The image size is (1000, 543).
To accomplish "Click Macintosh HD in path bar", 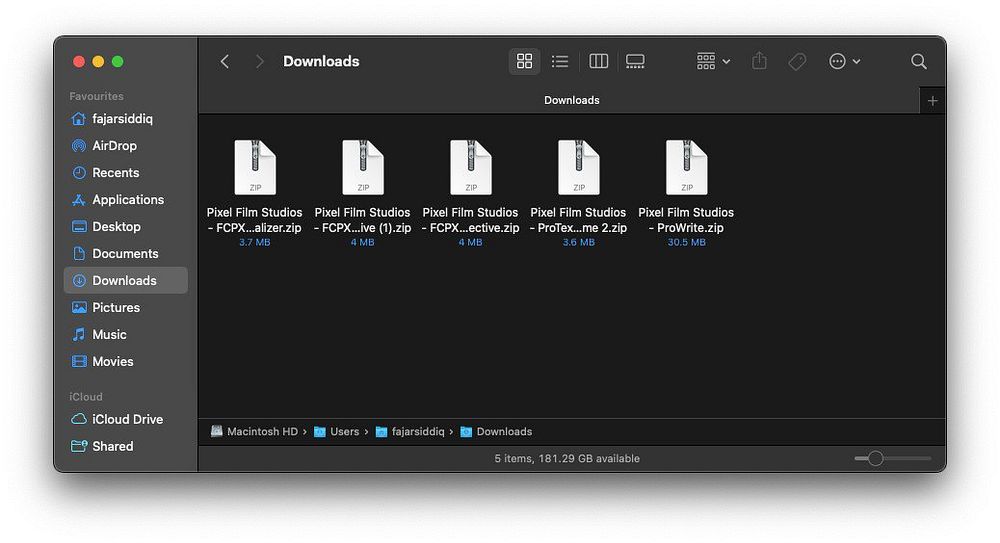I will point(254,431).
